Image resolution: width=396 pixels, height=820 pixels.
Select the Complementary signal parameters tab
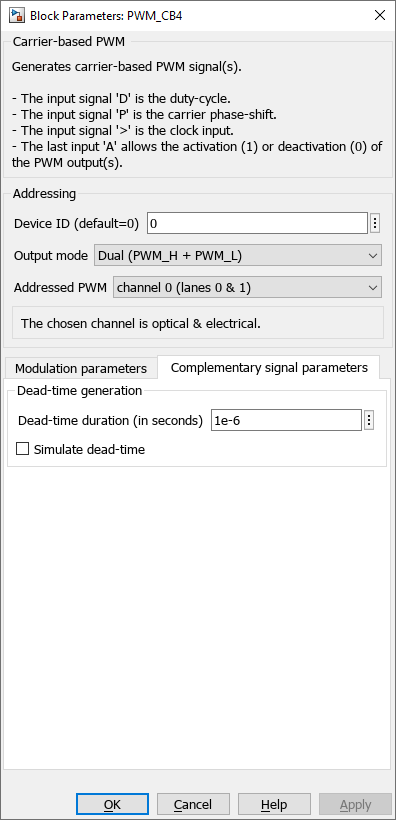coord(269,367)
